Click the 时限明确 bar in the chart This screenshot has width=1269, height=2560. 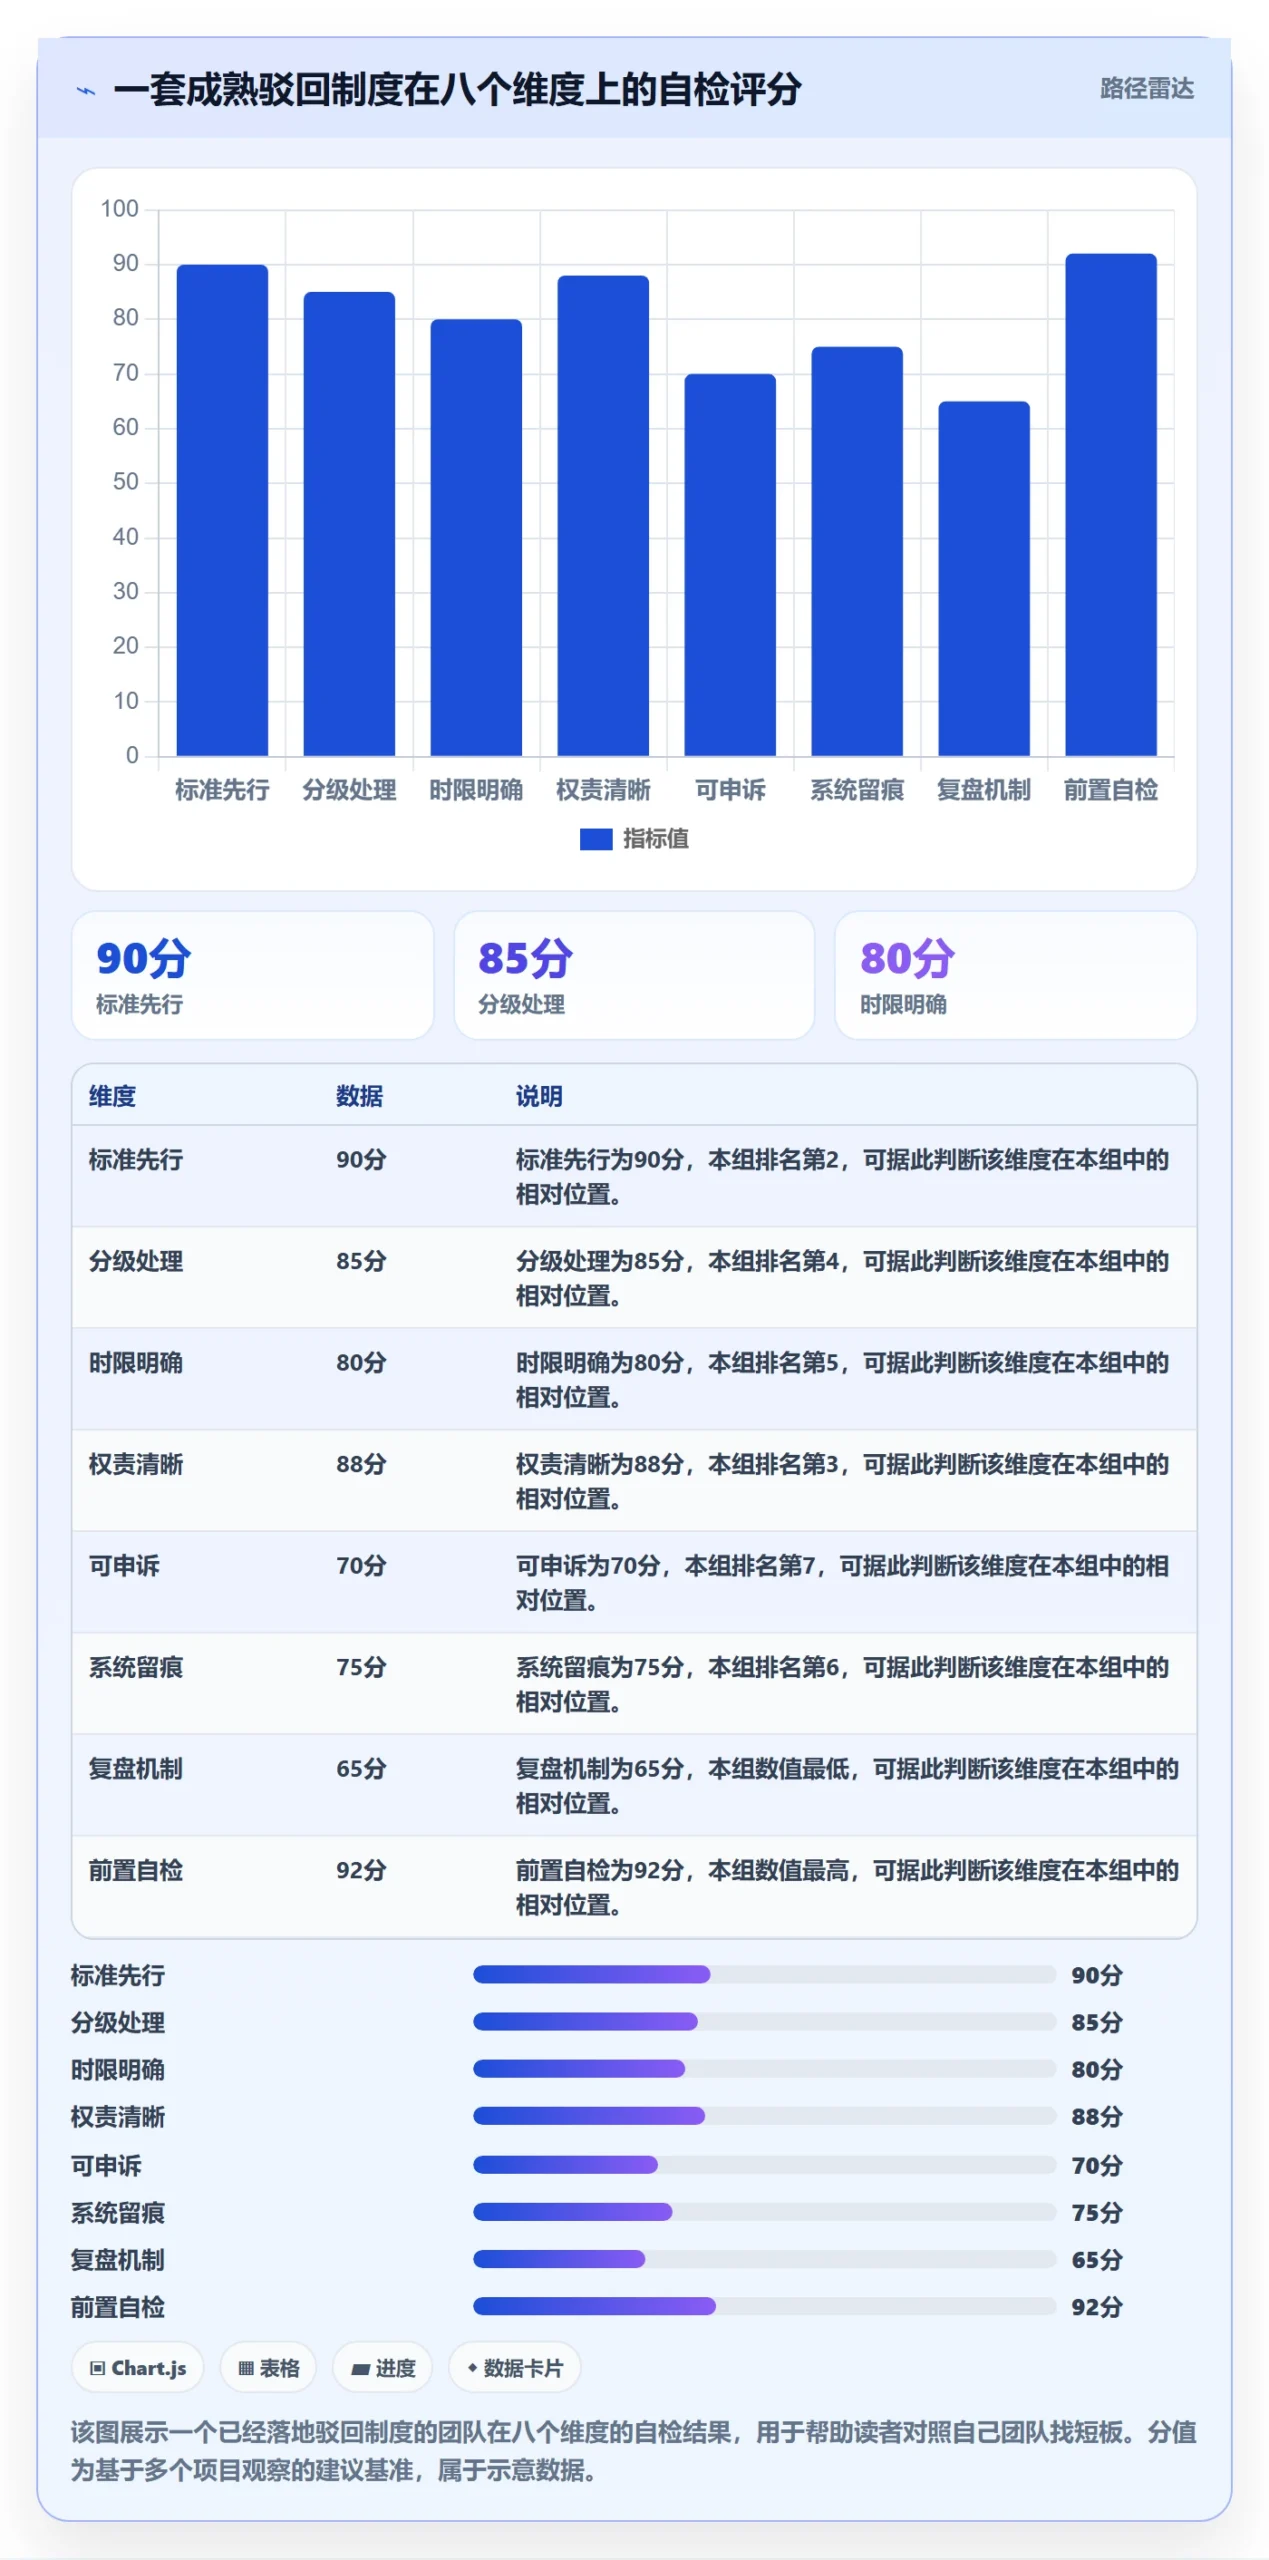pyautogui.click(x=476, y=537)
